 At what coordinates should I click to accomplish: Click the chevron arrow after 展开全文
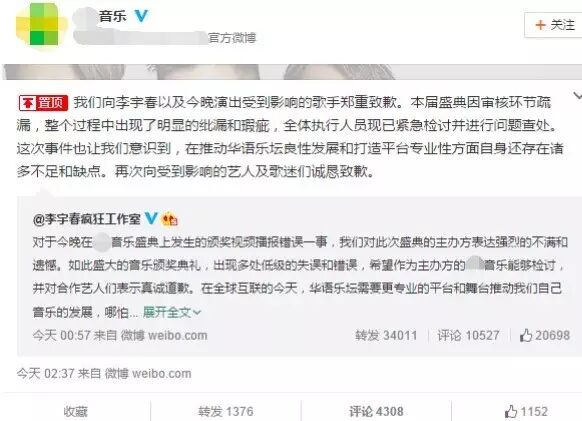197,313
